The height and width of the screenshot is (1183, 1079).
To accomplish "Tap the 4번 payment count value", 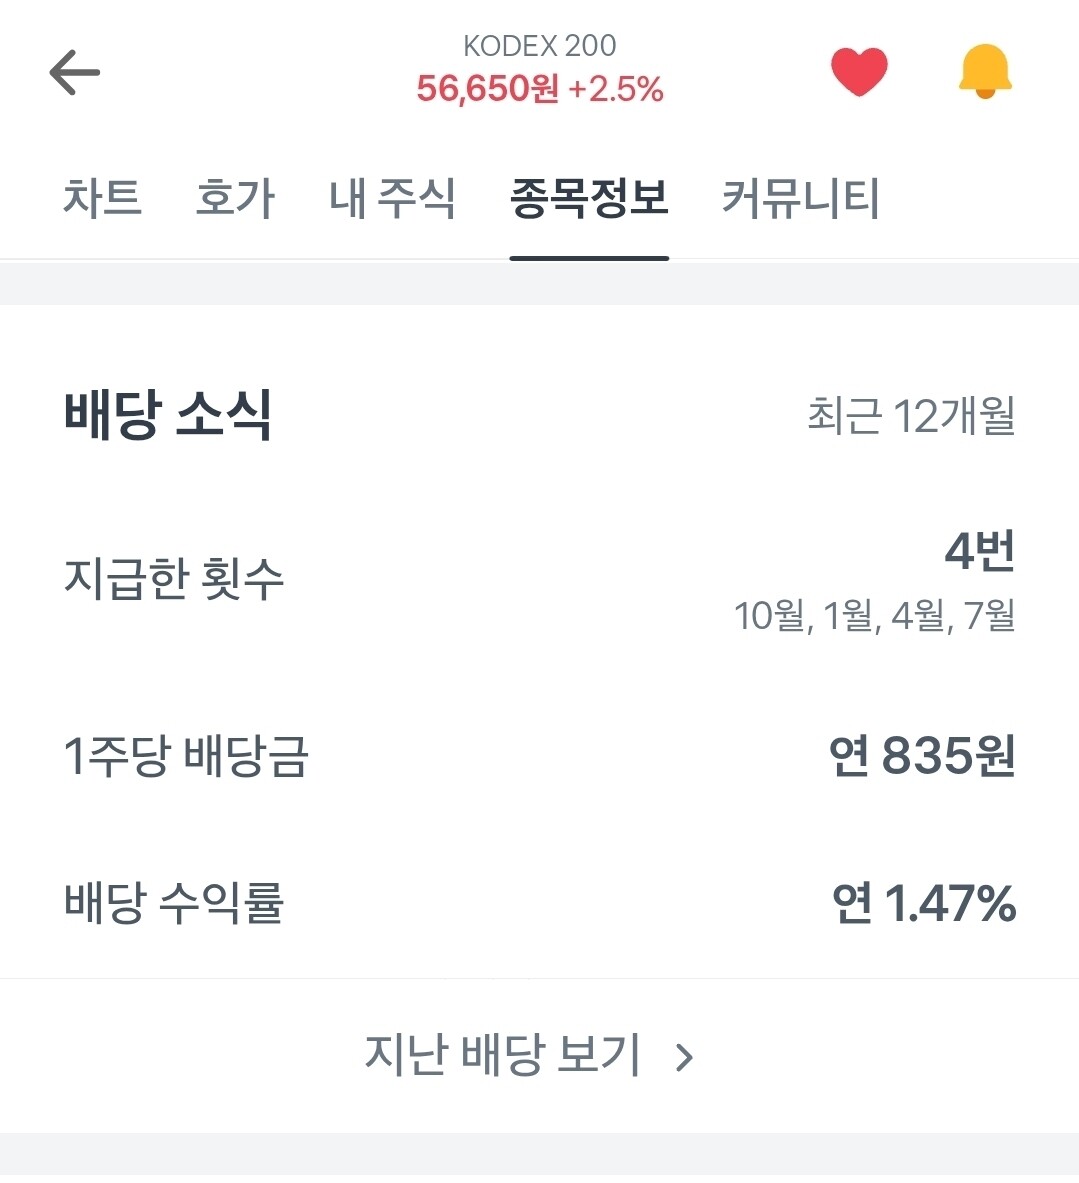I will (980, 551).
